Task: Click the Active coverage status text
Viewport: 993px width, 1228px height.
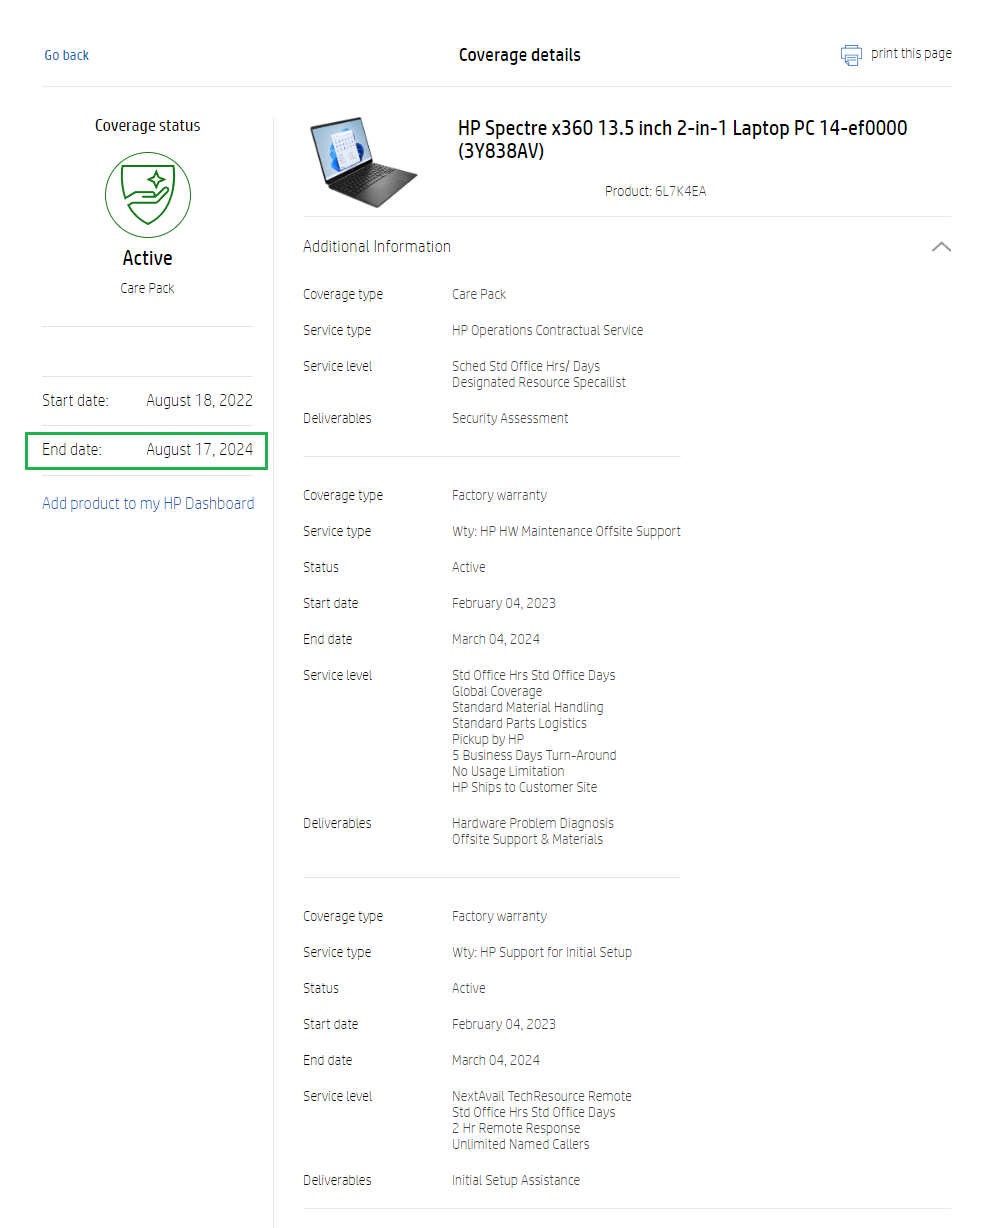Action: pyautogui.click(x=148, y=259)
